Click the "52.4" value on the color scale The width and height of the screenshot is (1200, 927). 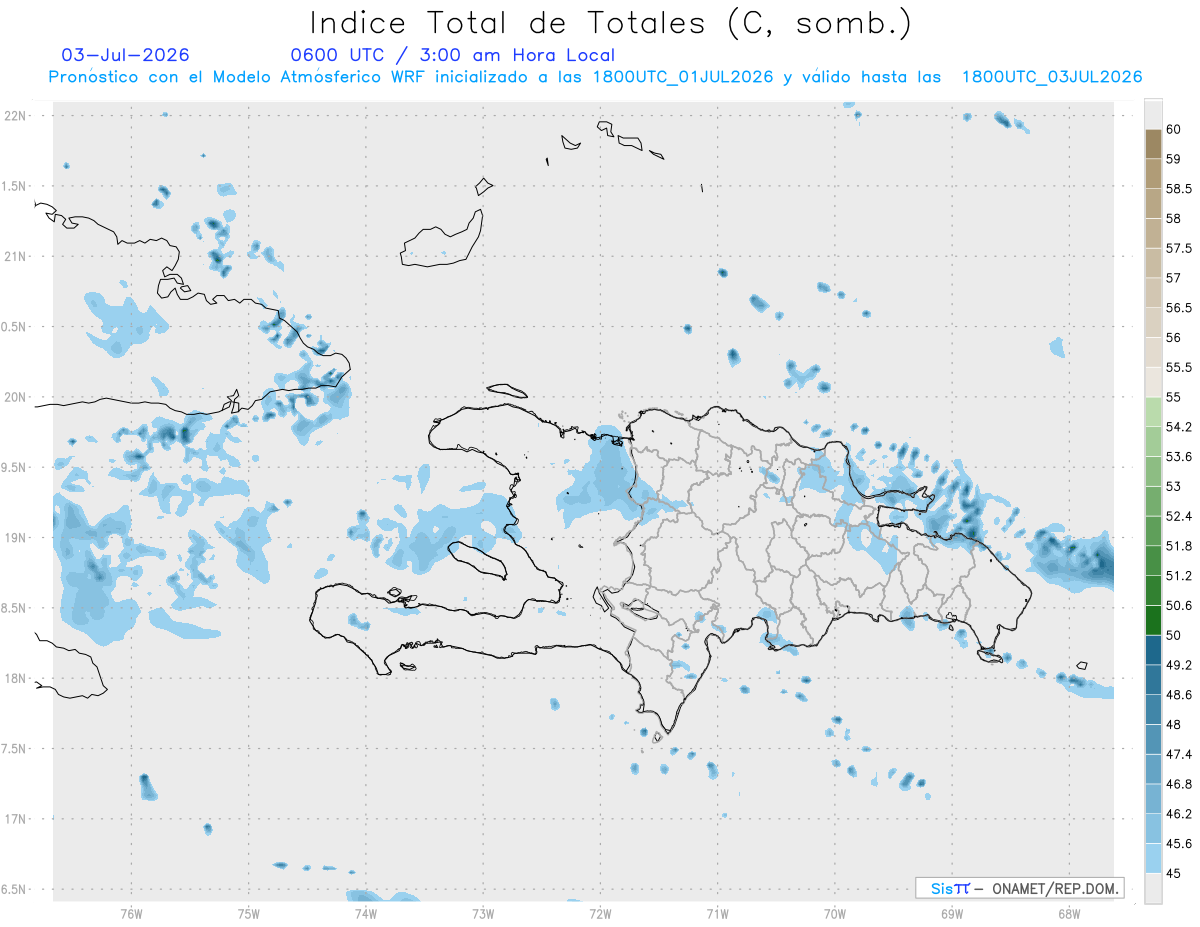(x=1180, y=516)
